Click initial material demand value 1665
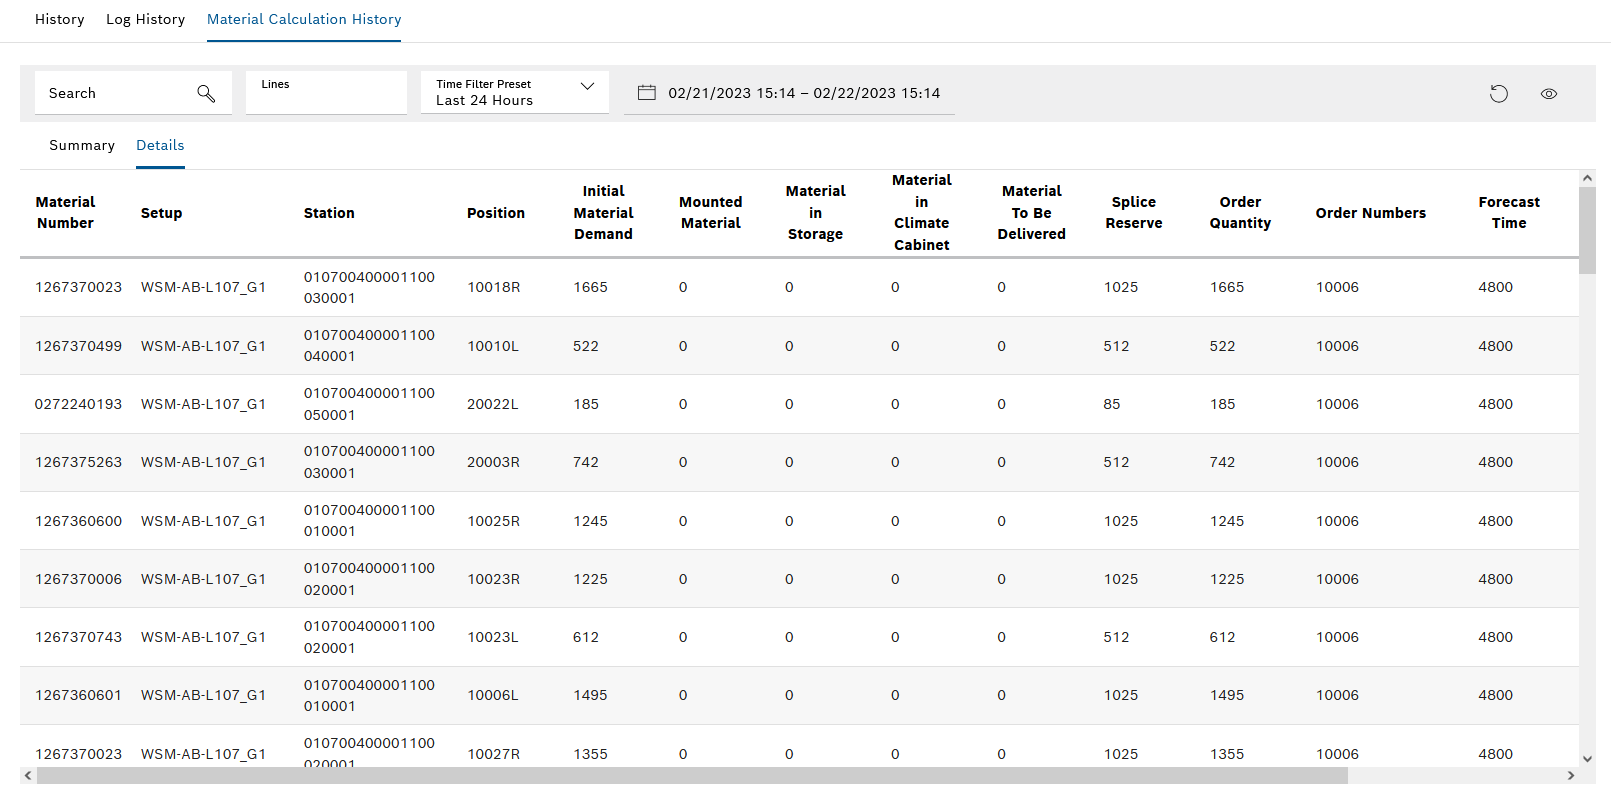This screenshot has height=796, width=1611. click(591, 287)
